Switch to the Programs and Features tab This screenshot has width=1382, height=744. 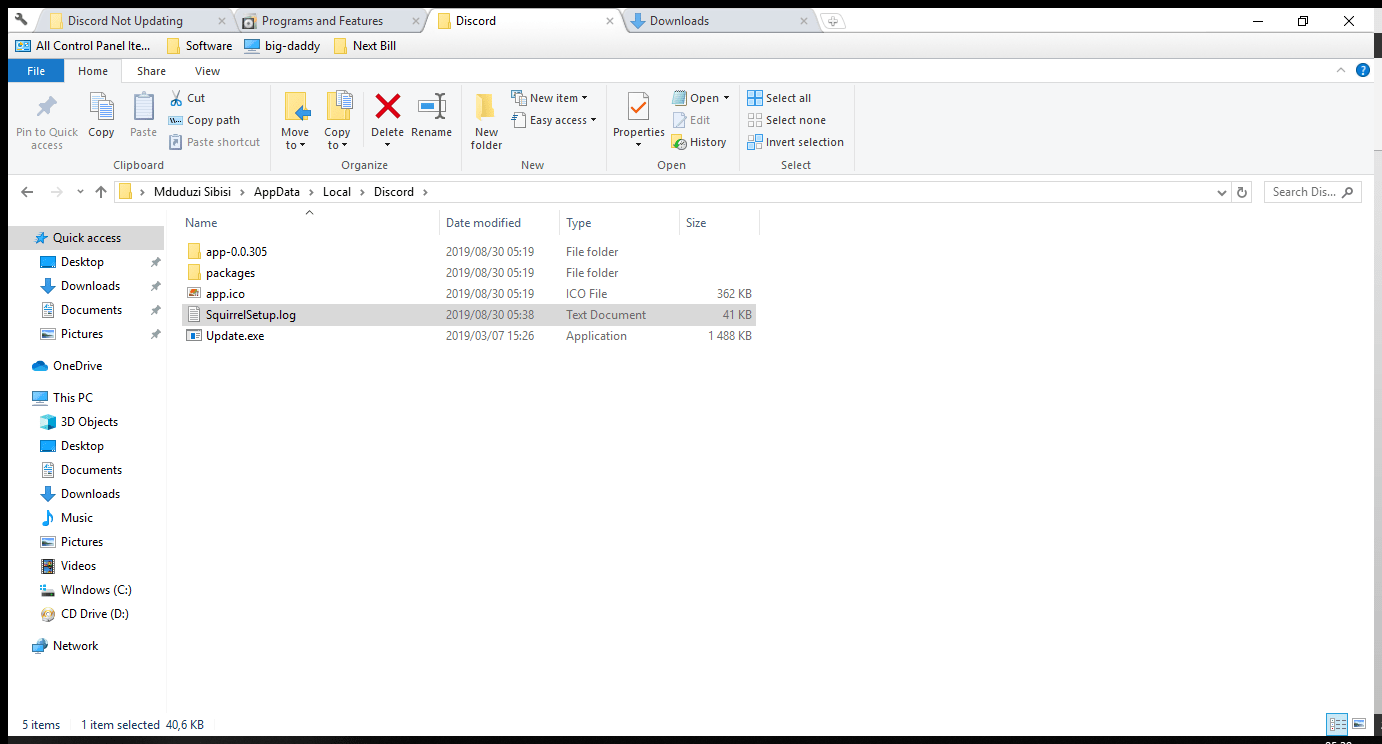[x=322, y=21]
